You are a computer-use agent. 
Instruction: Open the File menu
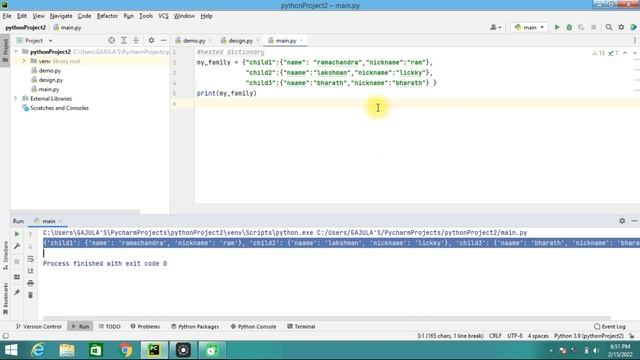click(x=7, y=16)
